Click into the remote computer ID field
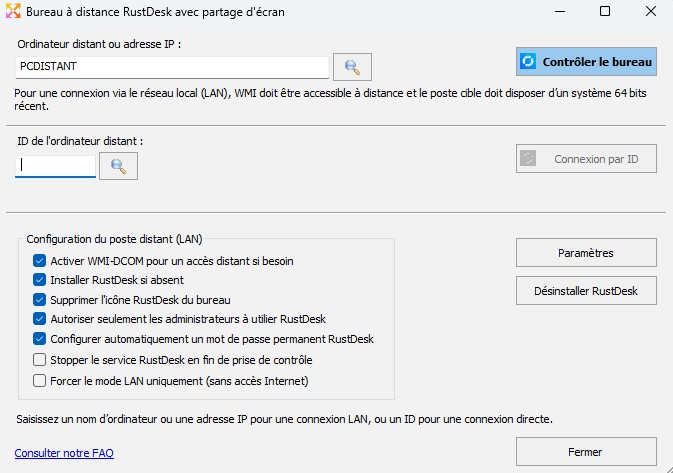673x473 pixels. point(56,166)
